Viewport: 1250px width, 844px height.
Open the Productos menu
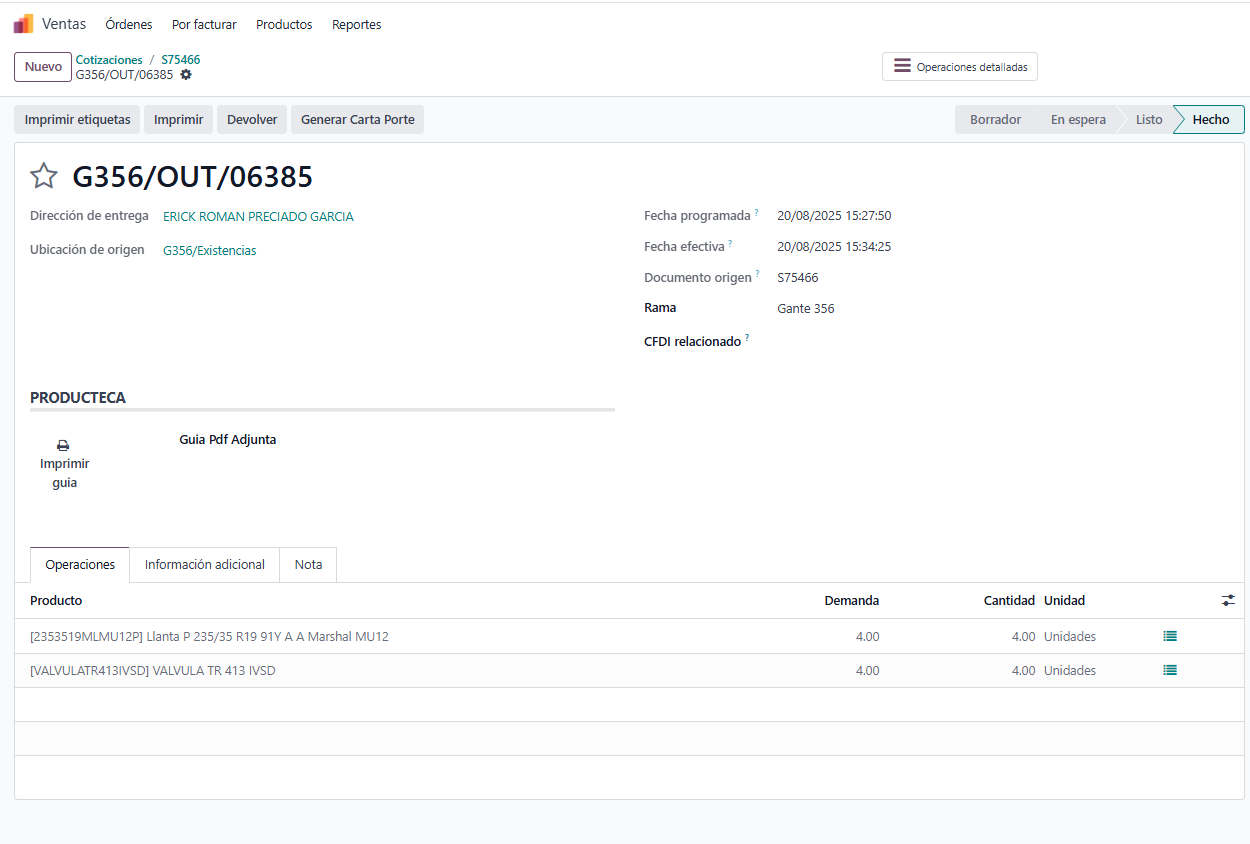[x=284, y=24]
